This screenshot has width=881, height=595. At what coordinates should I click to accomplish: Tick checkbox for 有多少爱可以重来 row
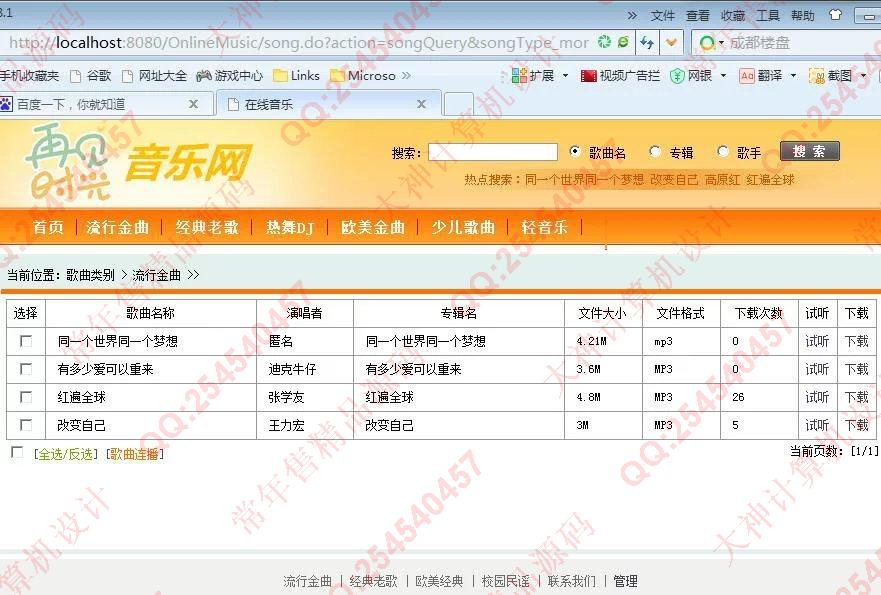tap(26, 369)
